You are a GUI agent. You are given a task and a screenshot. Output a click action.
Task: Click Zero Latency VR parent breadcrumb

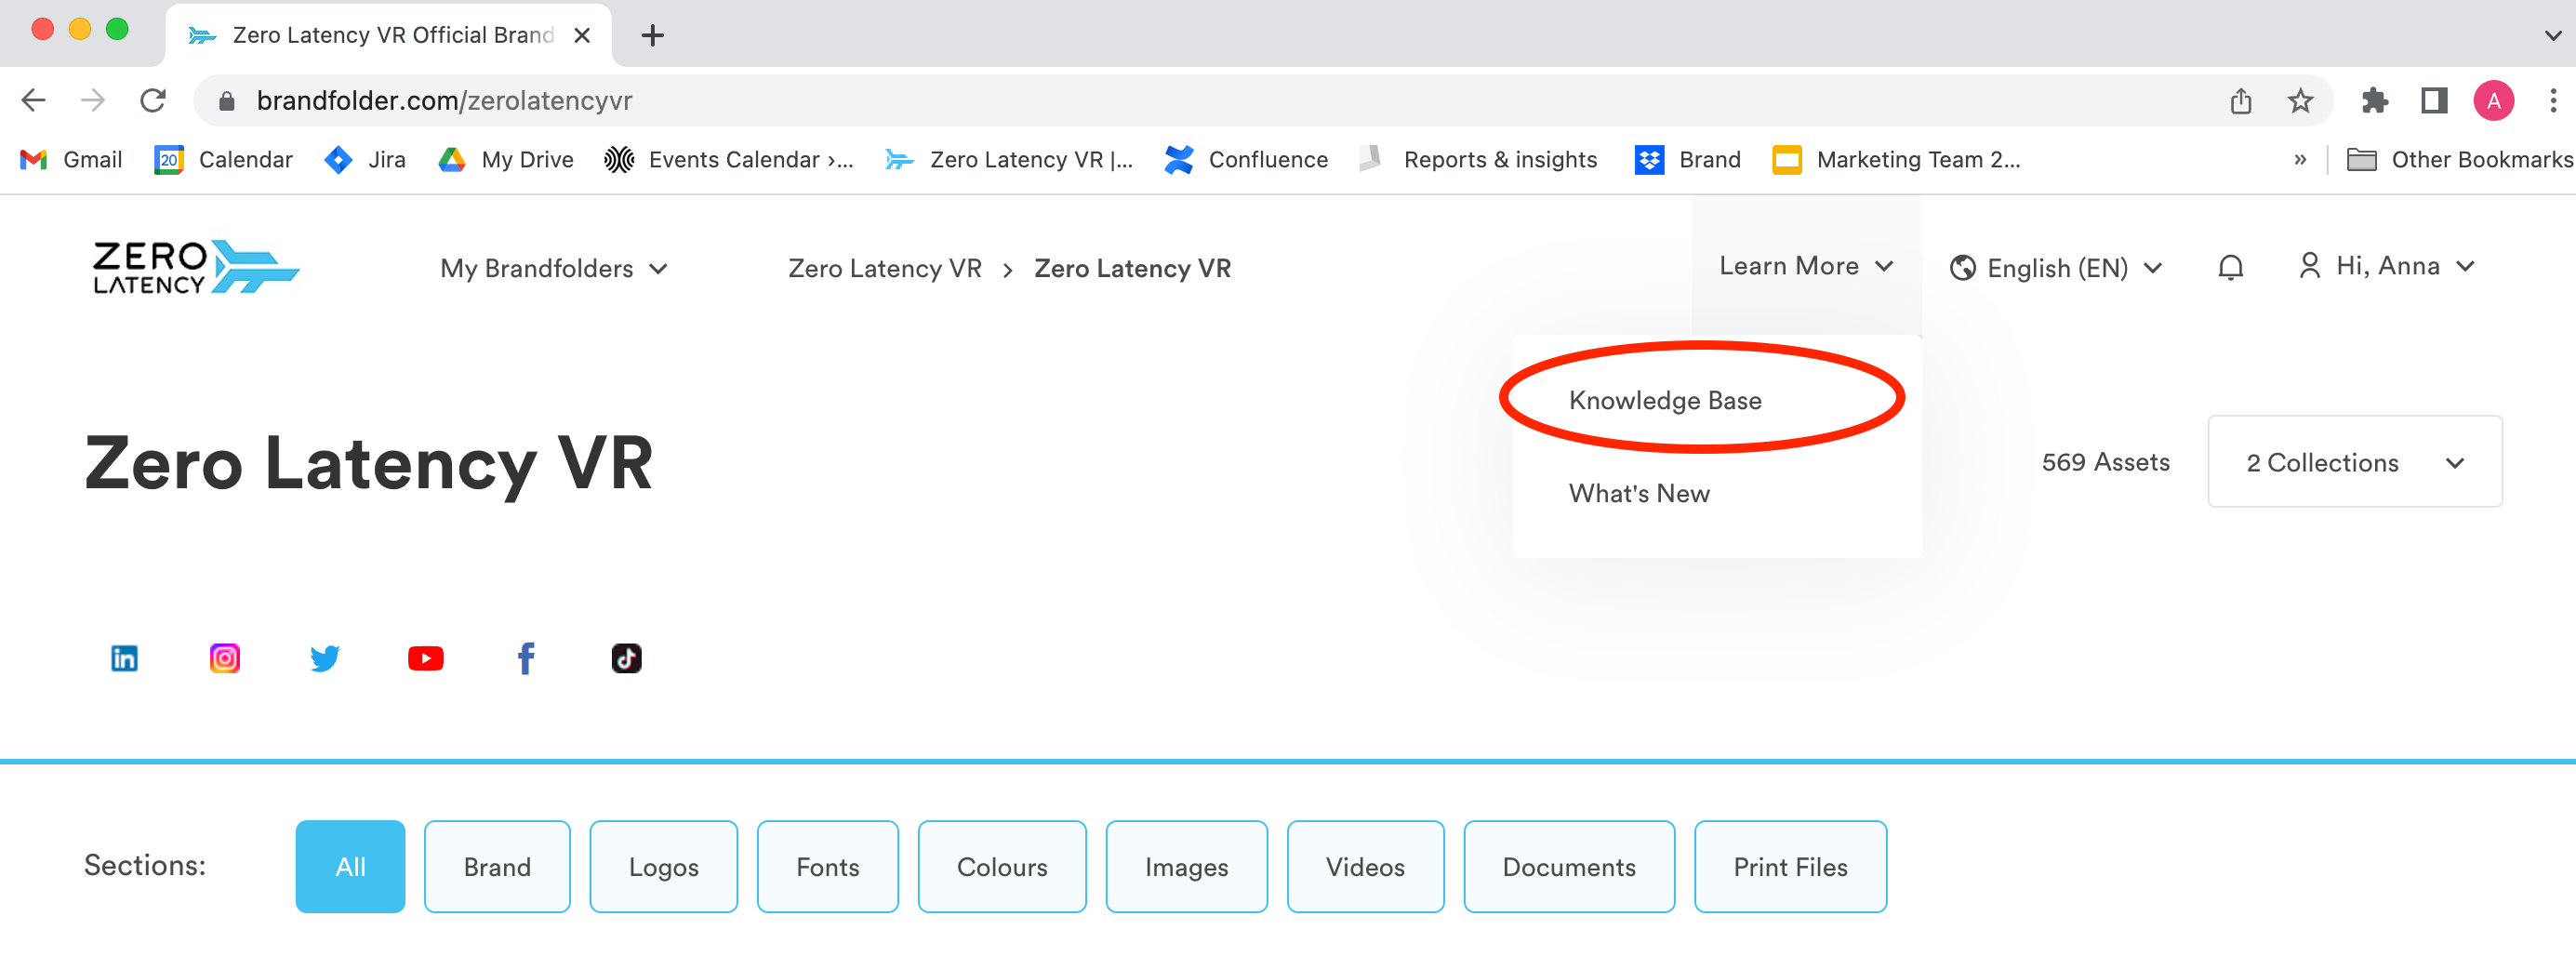pos(884,268)
